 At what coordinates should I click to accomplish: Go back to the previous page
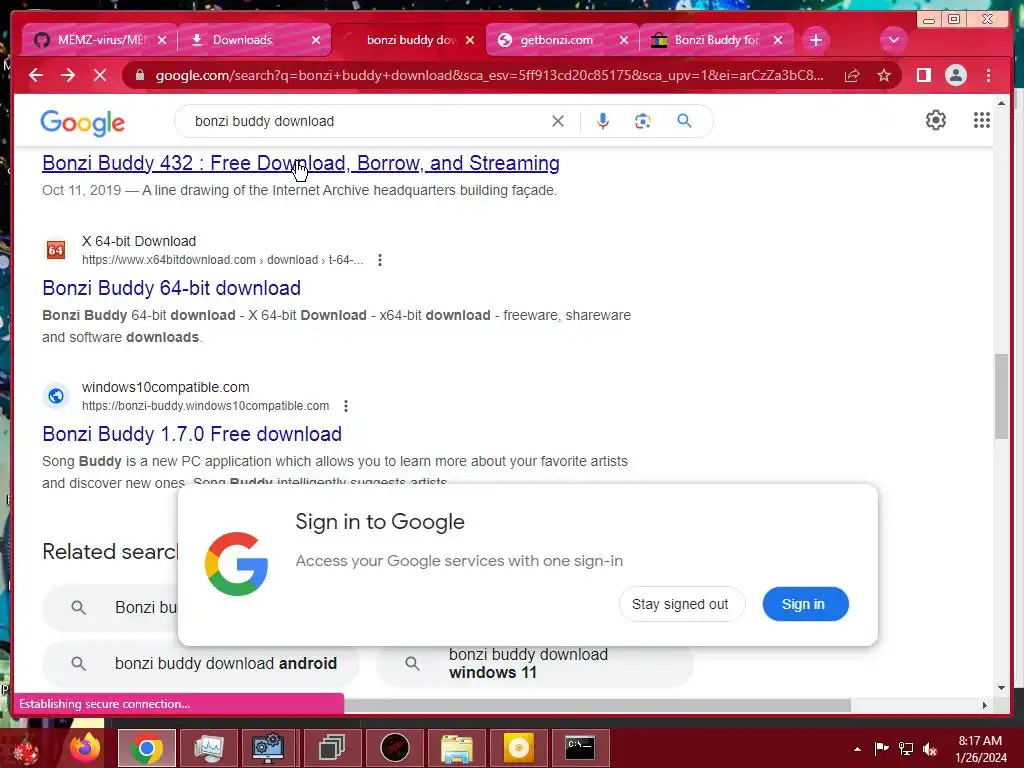(x=36, y=75)
